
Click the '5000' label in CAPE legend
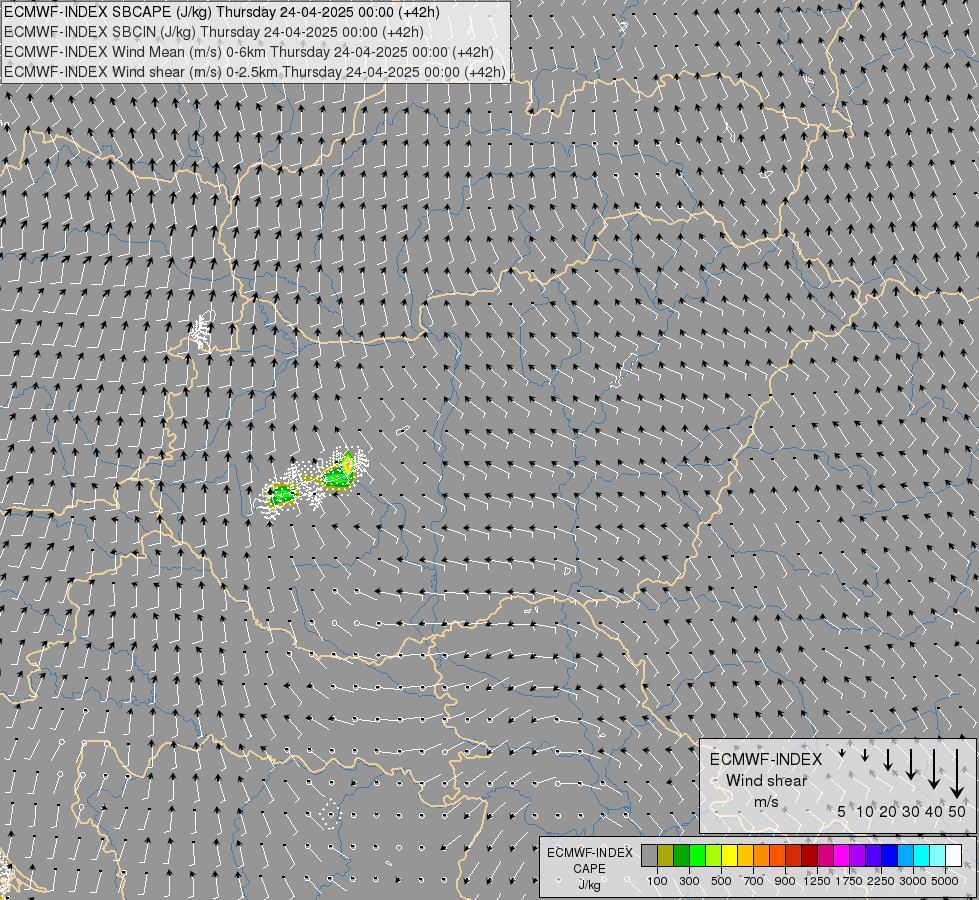pyautogui.click(x=945, y=881)
